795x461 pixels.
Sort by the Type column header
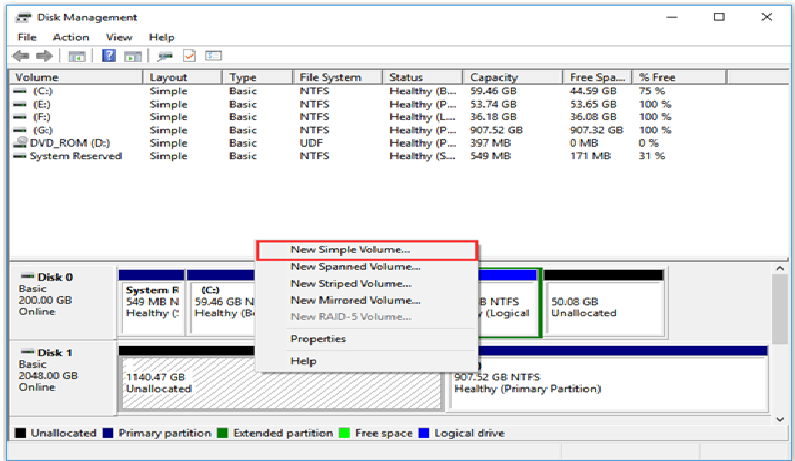(258, 78)
